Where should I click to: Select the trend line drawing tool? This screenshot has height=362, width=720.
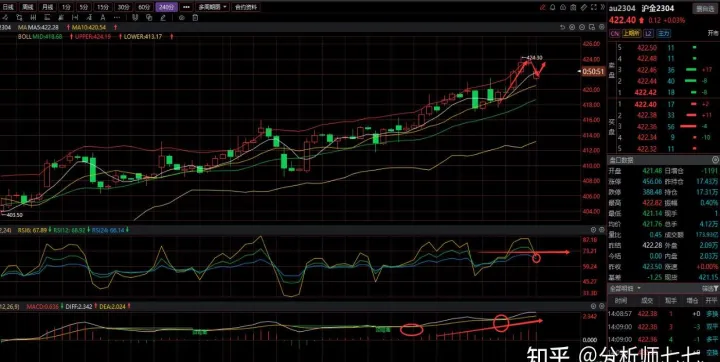click(x=5, y=17)
